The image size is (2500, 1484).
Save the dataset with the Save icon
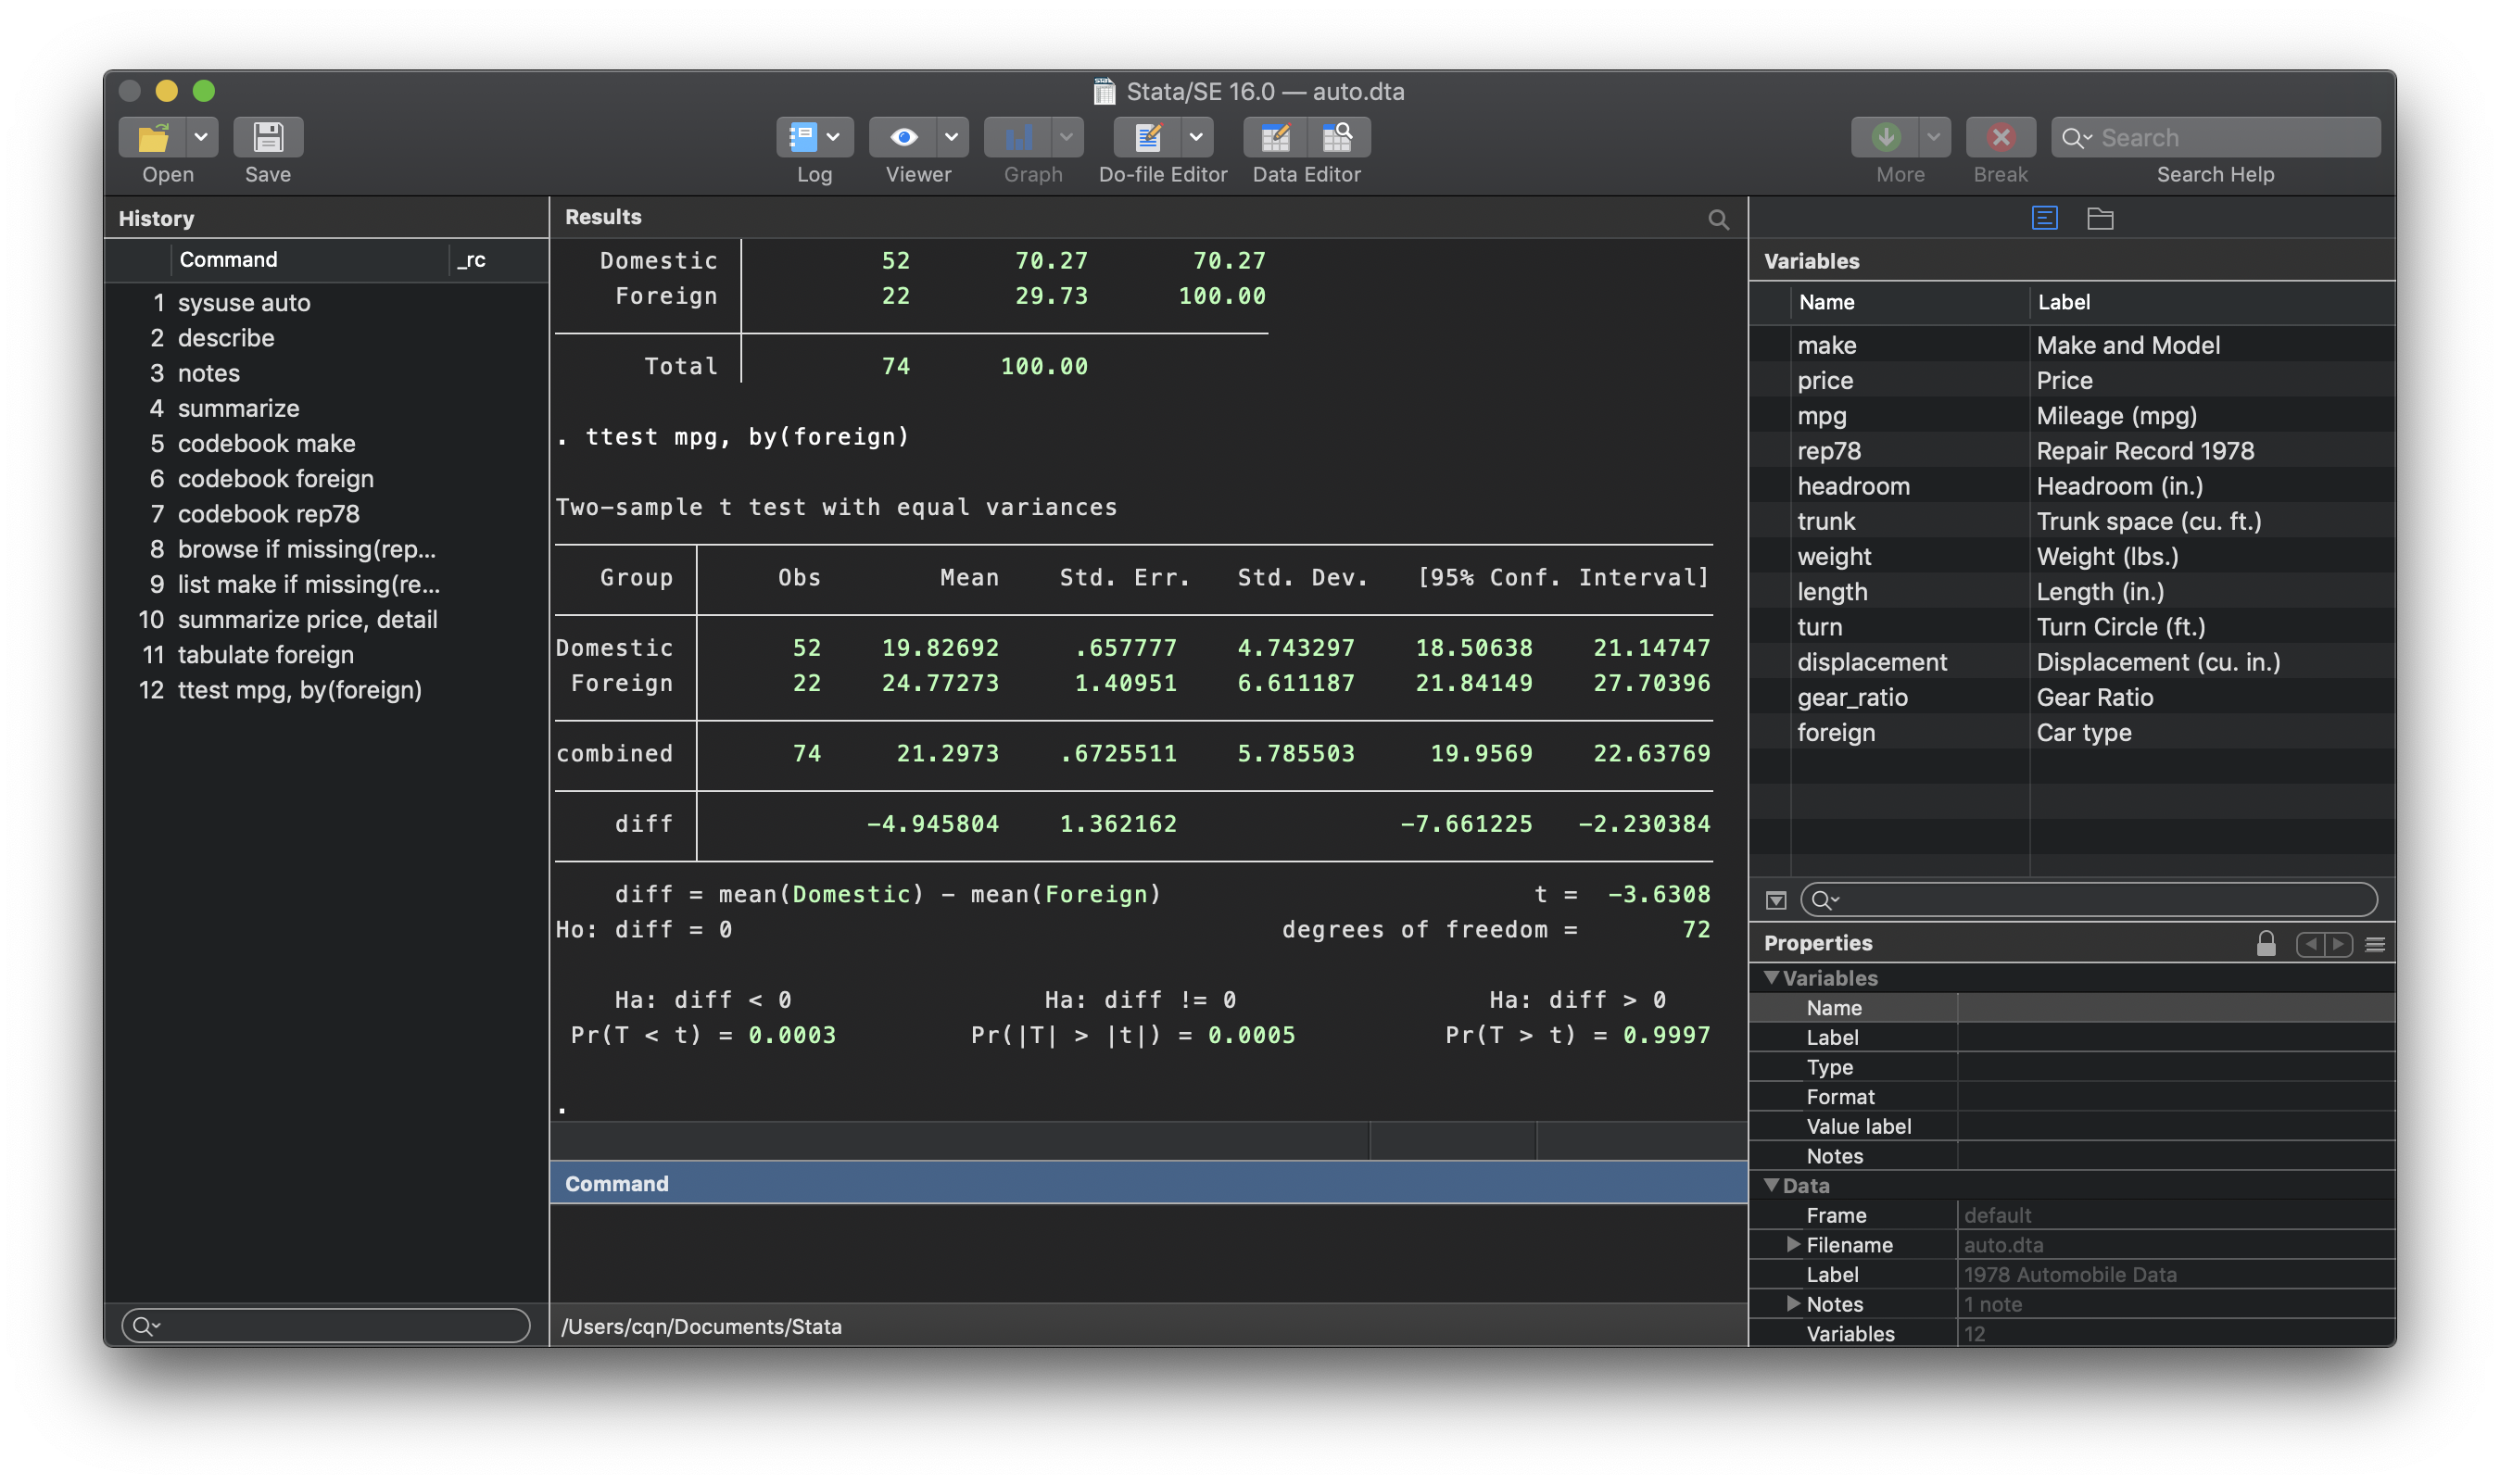click(268, 137)
